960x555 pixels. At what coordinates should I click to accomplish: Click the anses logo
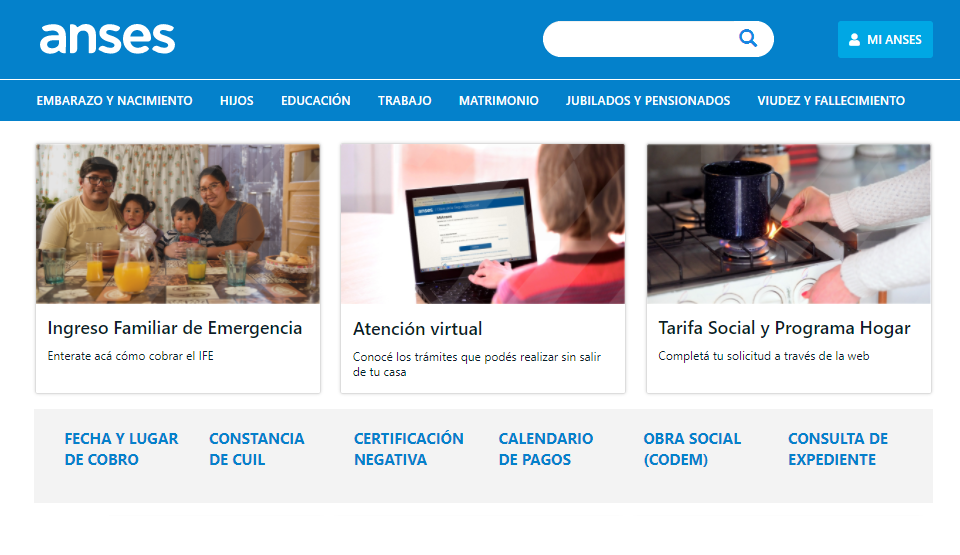pyautogui.click(x=107, y=39)
